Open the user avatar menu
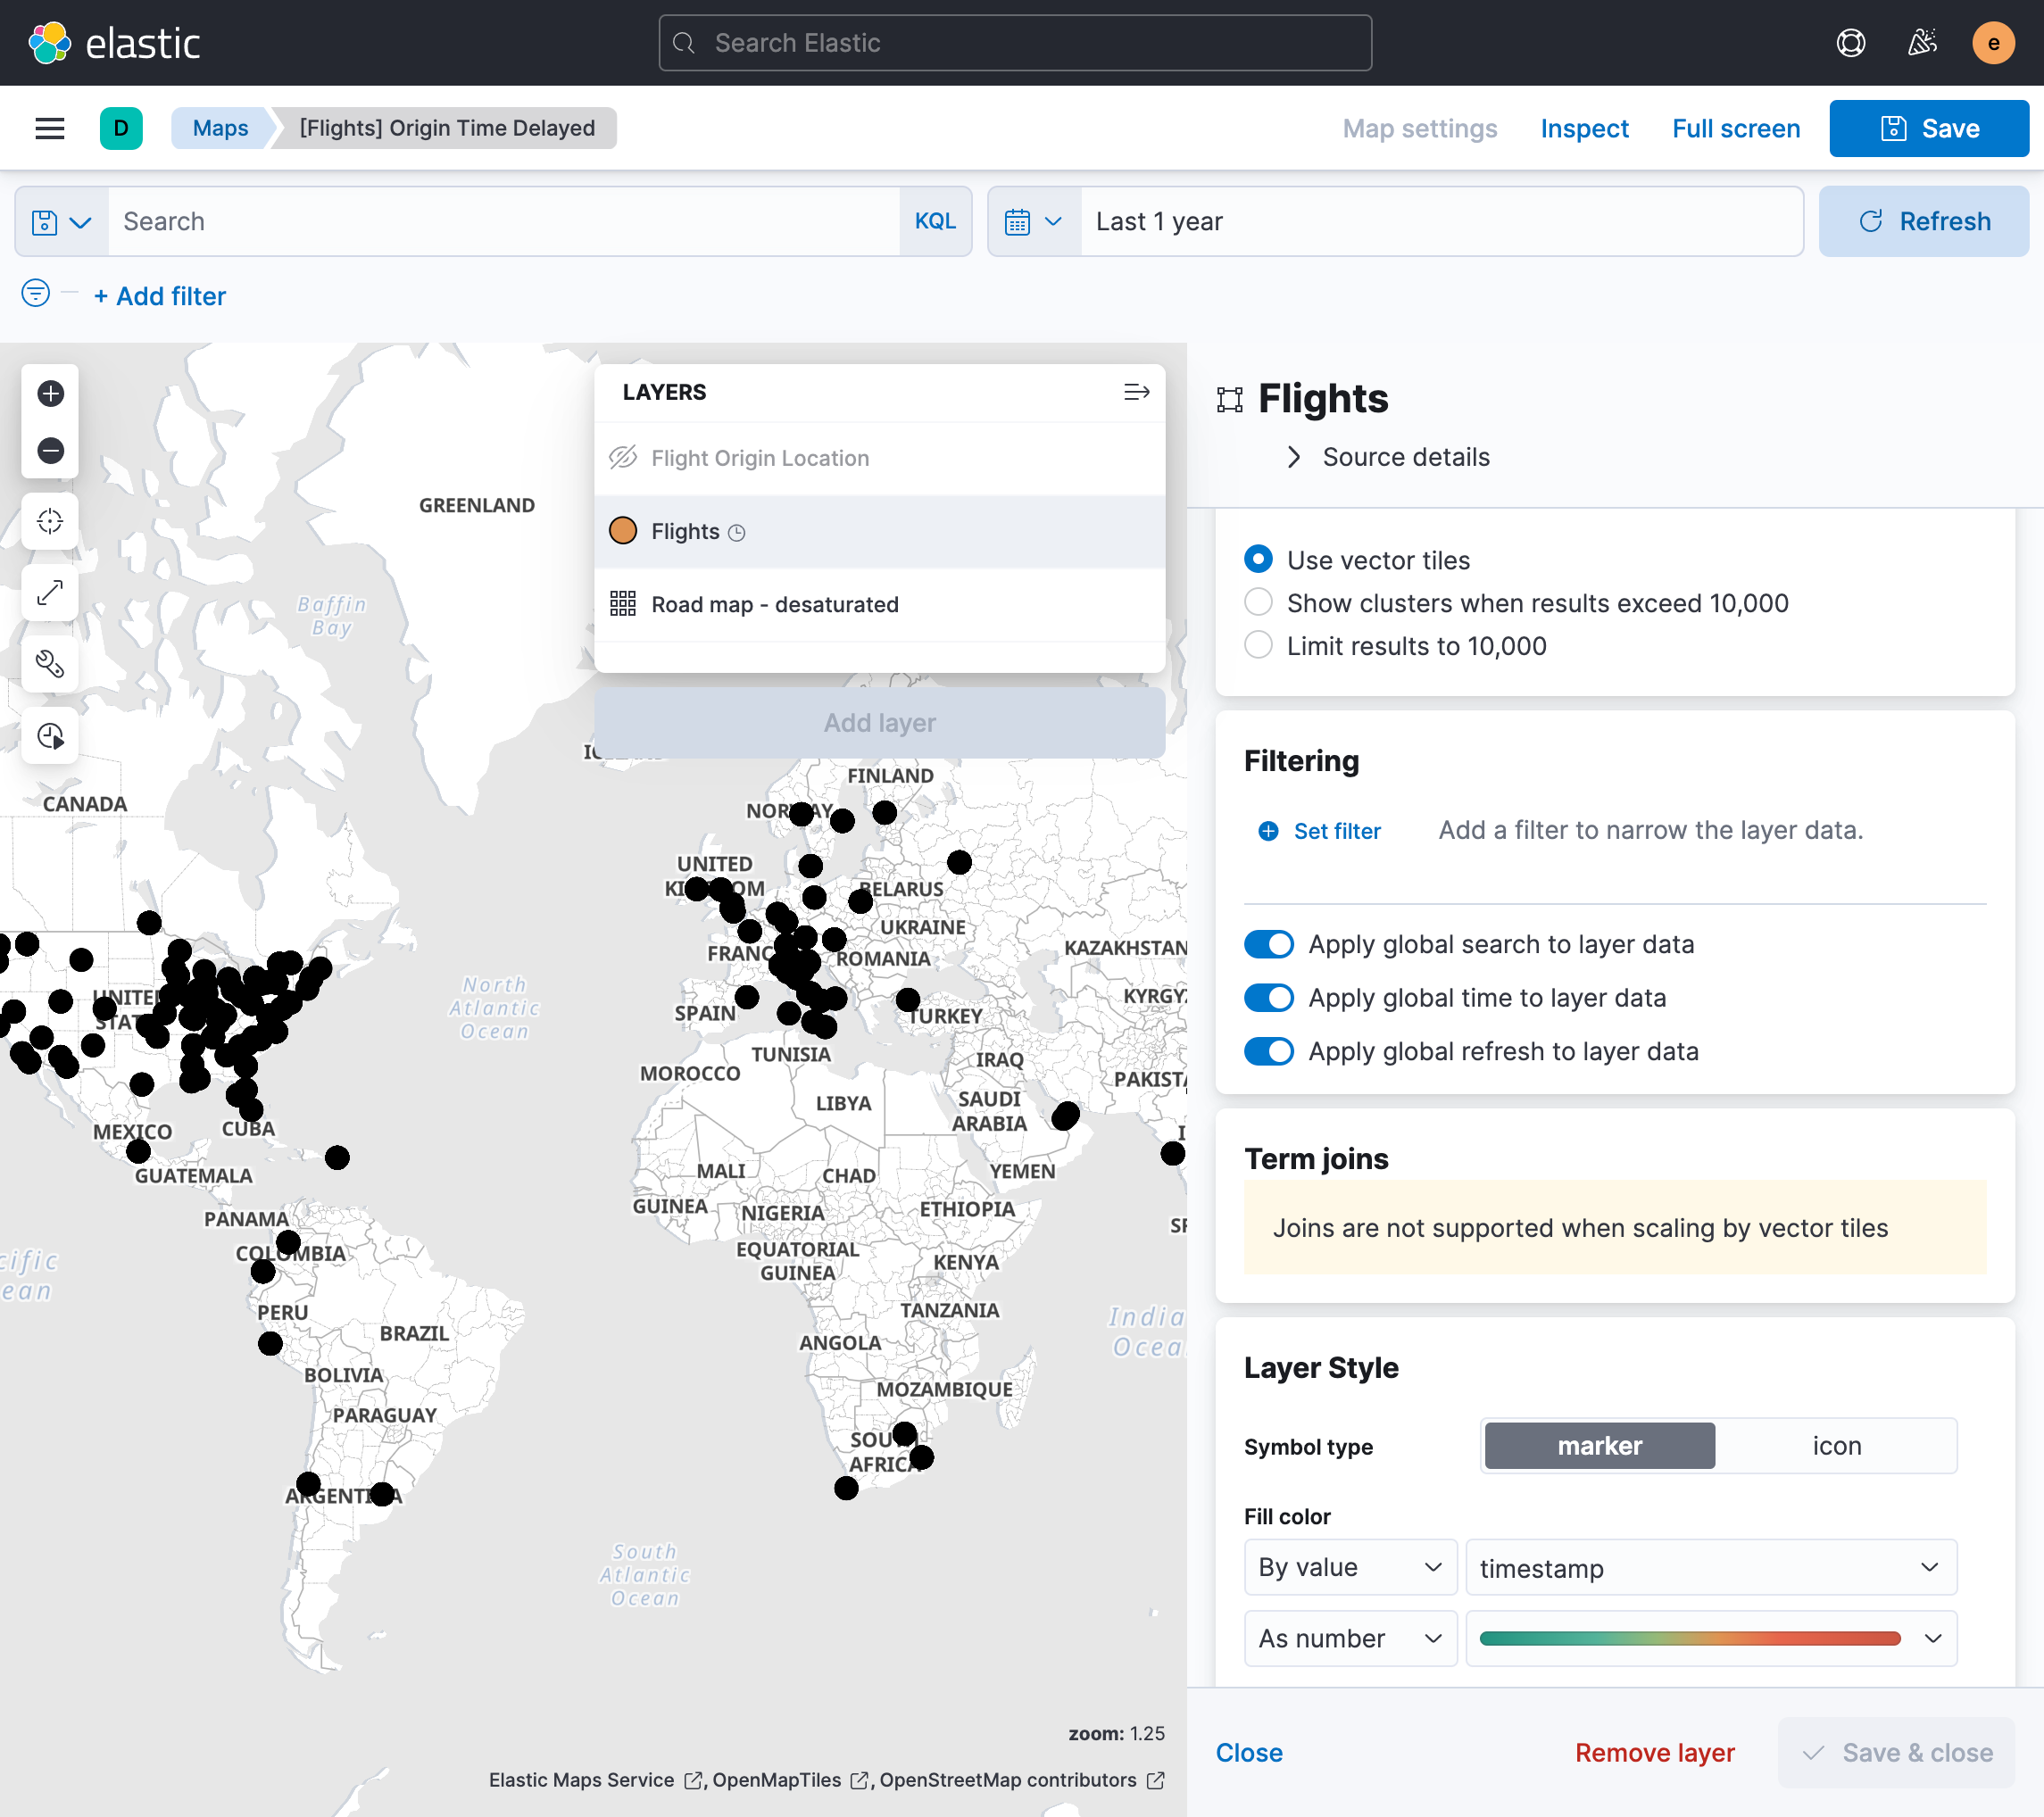Viewport: 2044px width, 1817px height. [x=1993, y=43]
